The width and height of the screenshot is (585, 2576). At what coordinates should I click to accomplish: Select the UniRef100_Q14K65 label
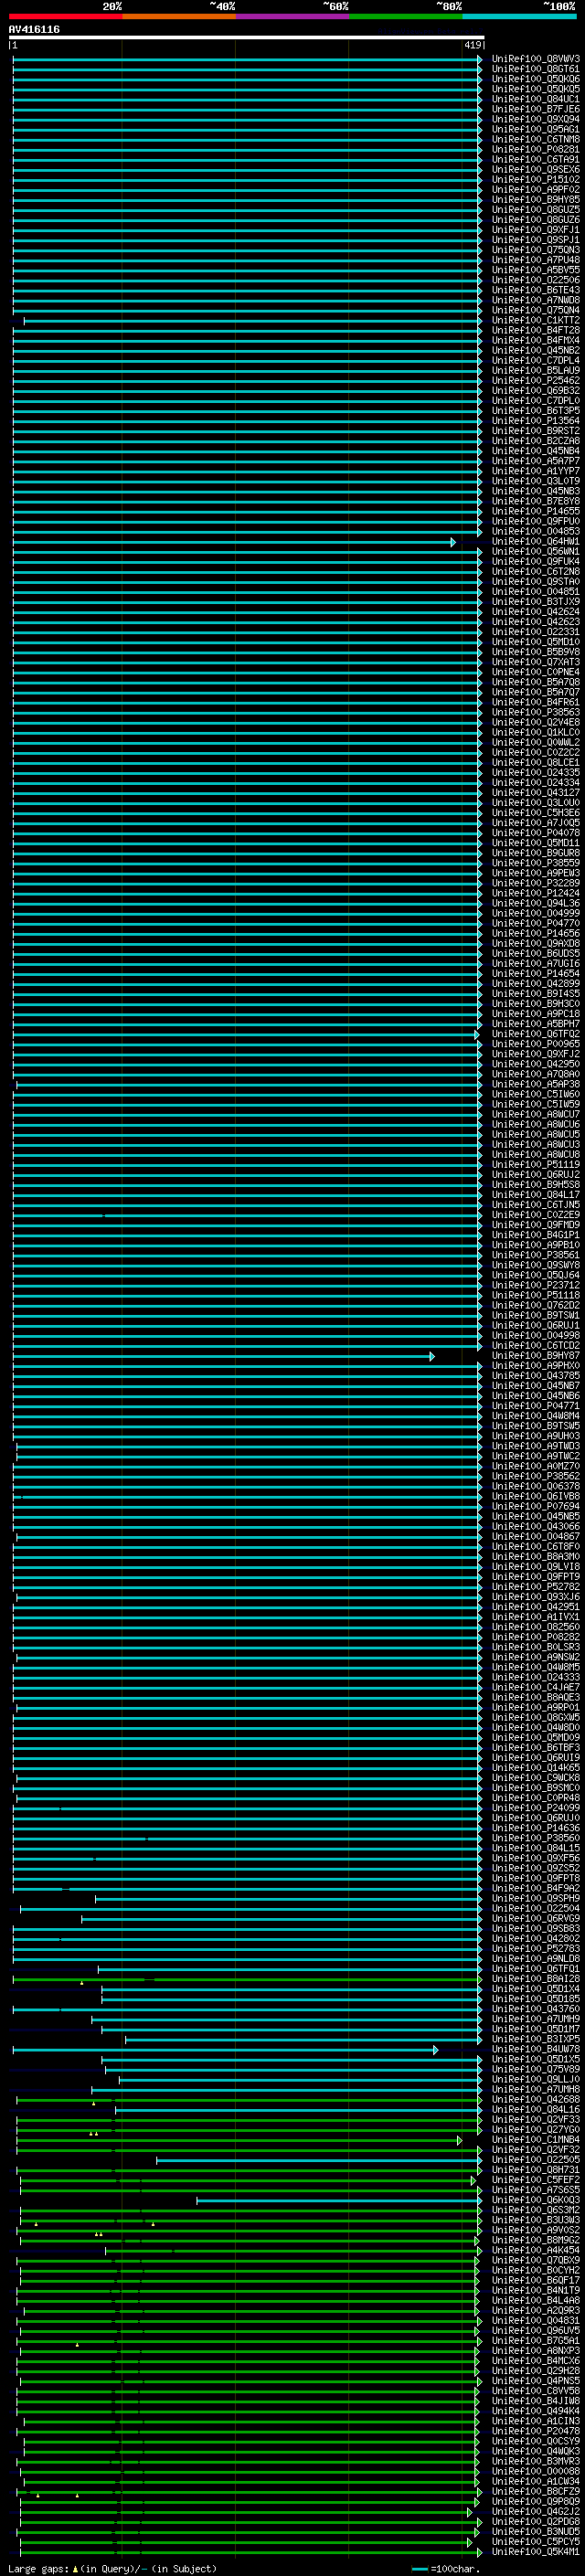[536, 1768]
